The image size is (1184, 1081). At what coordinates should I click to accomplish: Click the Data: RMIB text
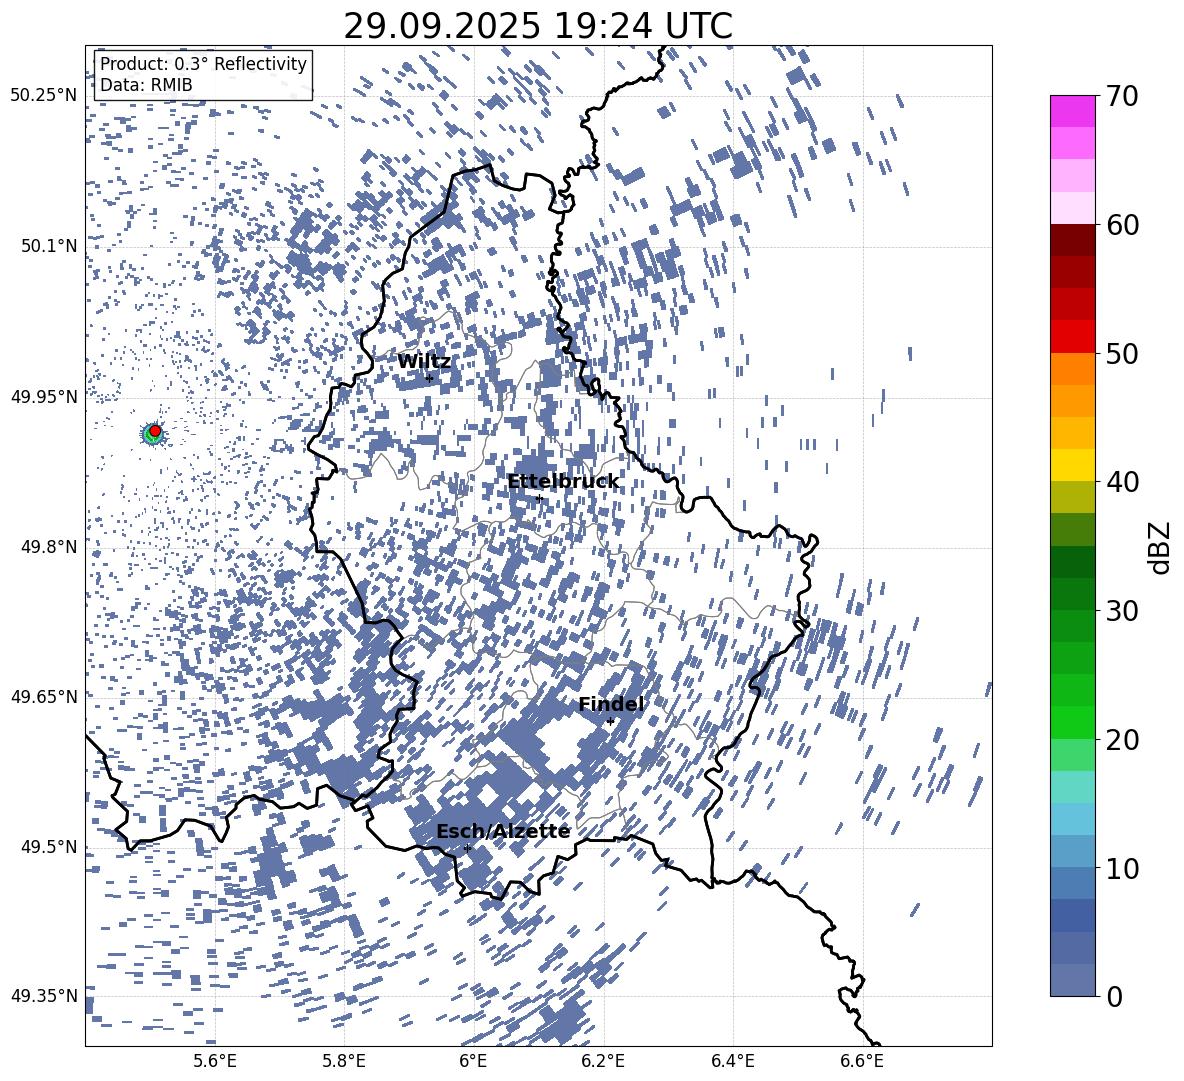click(146, 85)
